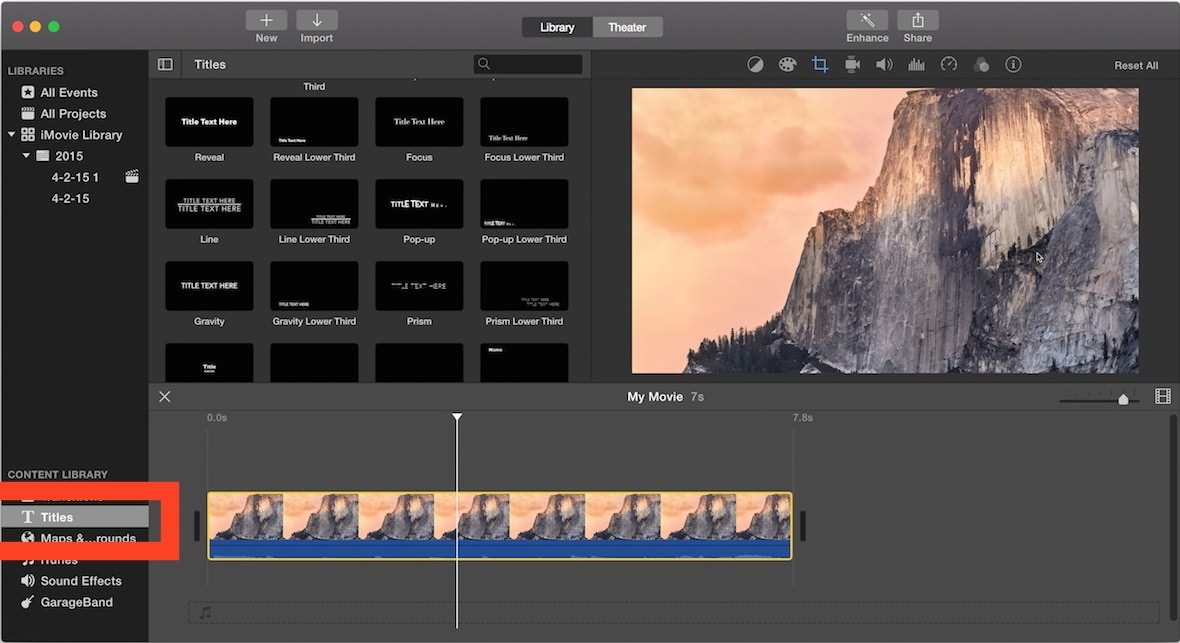Select Sound Effects in Content Library

click(x=80, y=580)
